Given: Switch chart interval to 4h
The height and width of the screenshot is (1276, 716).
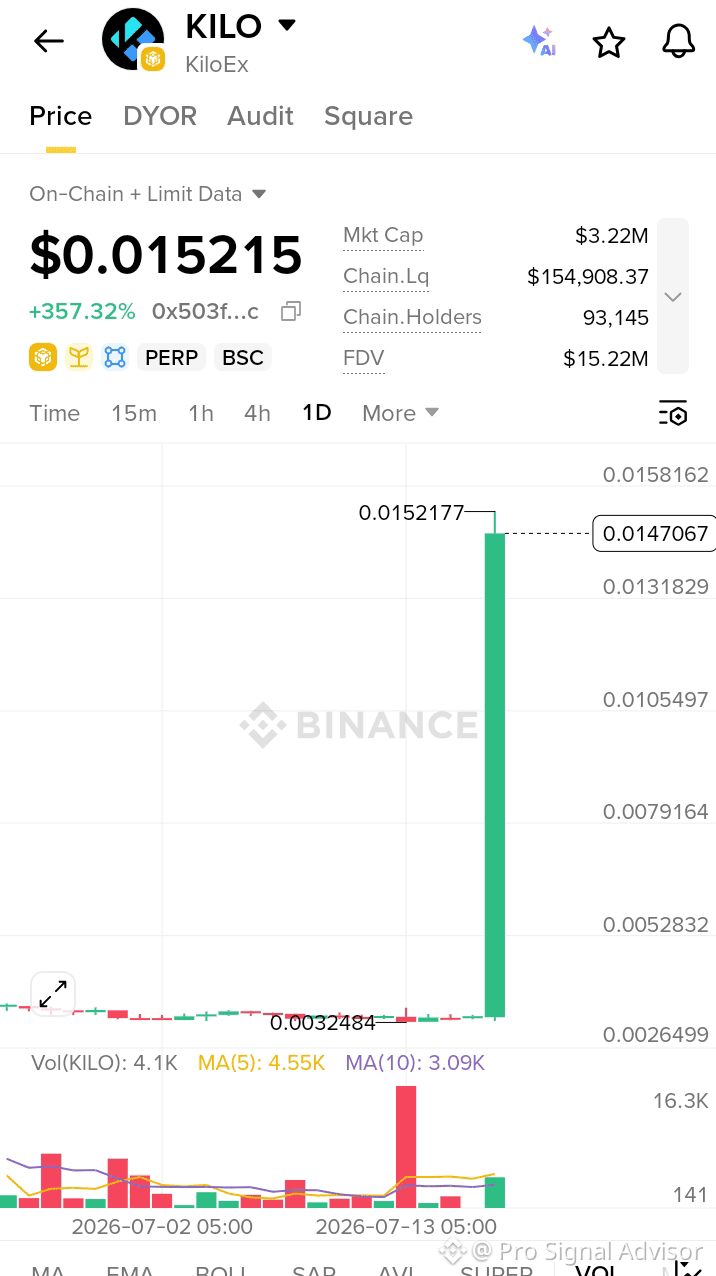Looking at the screenshot, I should (257, 413).
